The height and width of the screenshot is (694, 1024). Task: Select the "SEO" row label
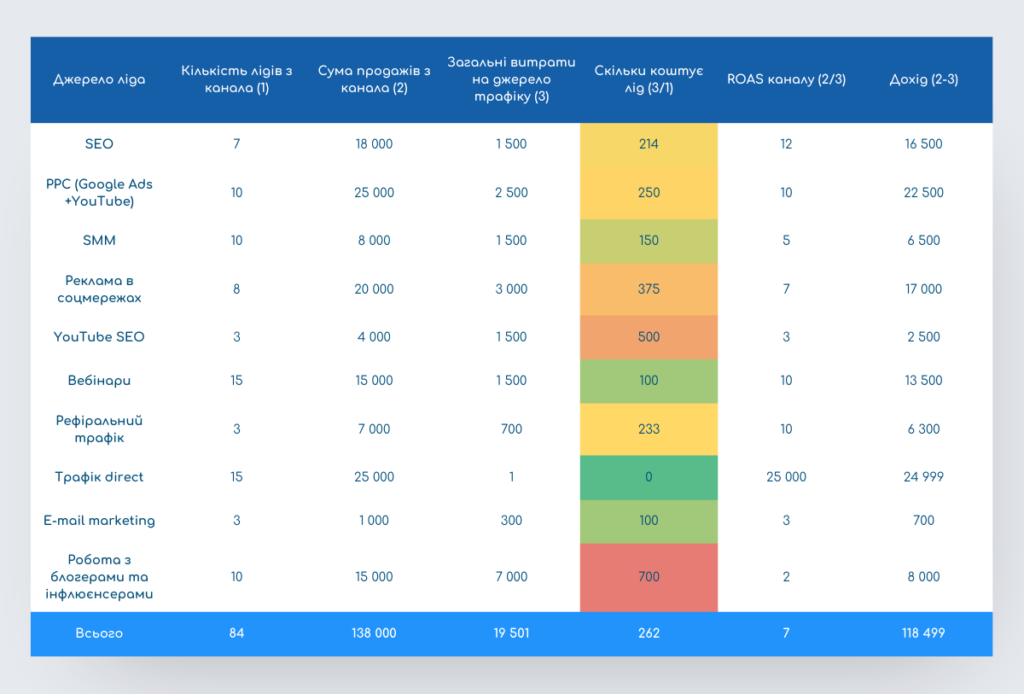[99, 144]
